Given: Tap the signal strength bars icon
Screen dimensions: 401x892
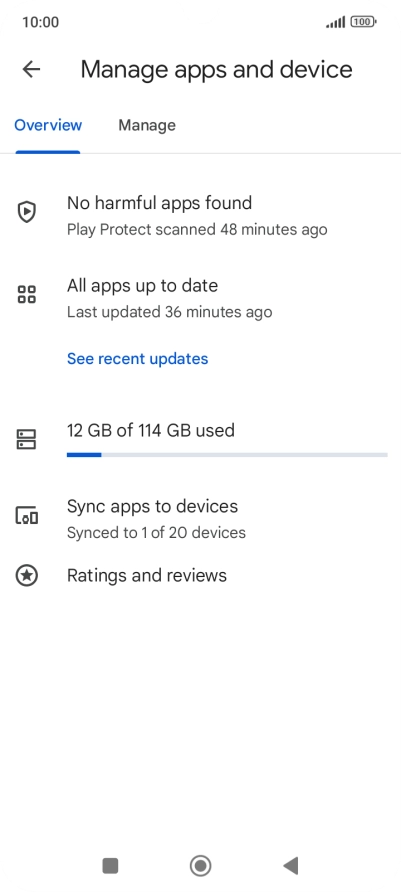Looking at the screenshot, I should pos(336,22).
